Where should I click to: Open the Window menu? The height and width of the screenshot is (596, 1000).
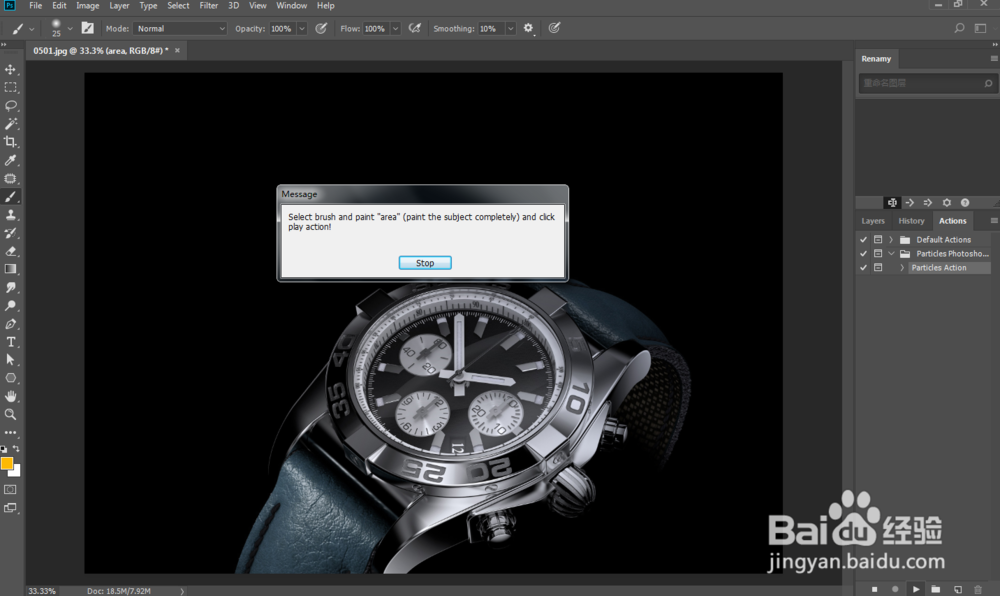pos(291,6)
